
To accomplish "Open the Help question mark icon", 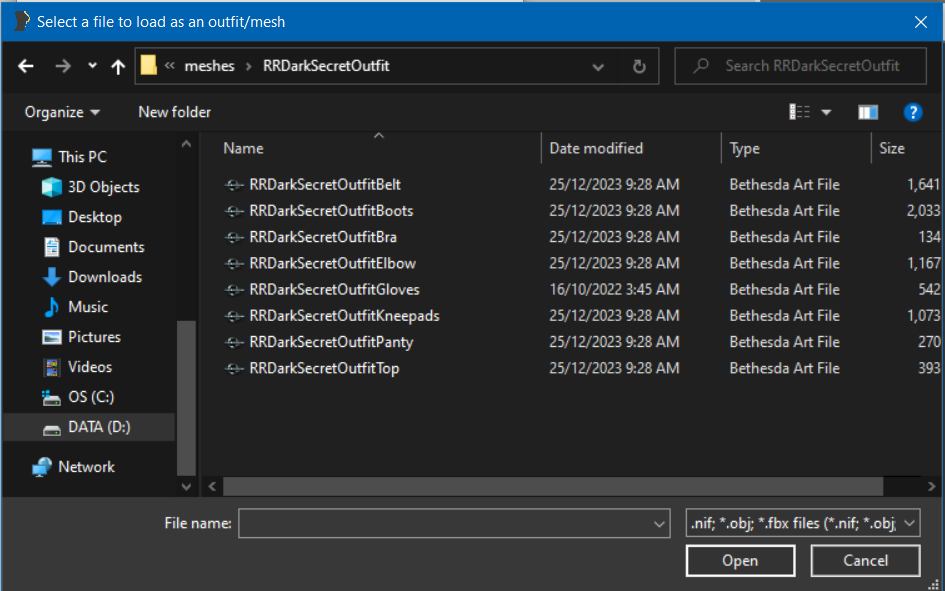I will [x=912, y=112].
